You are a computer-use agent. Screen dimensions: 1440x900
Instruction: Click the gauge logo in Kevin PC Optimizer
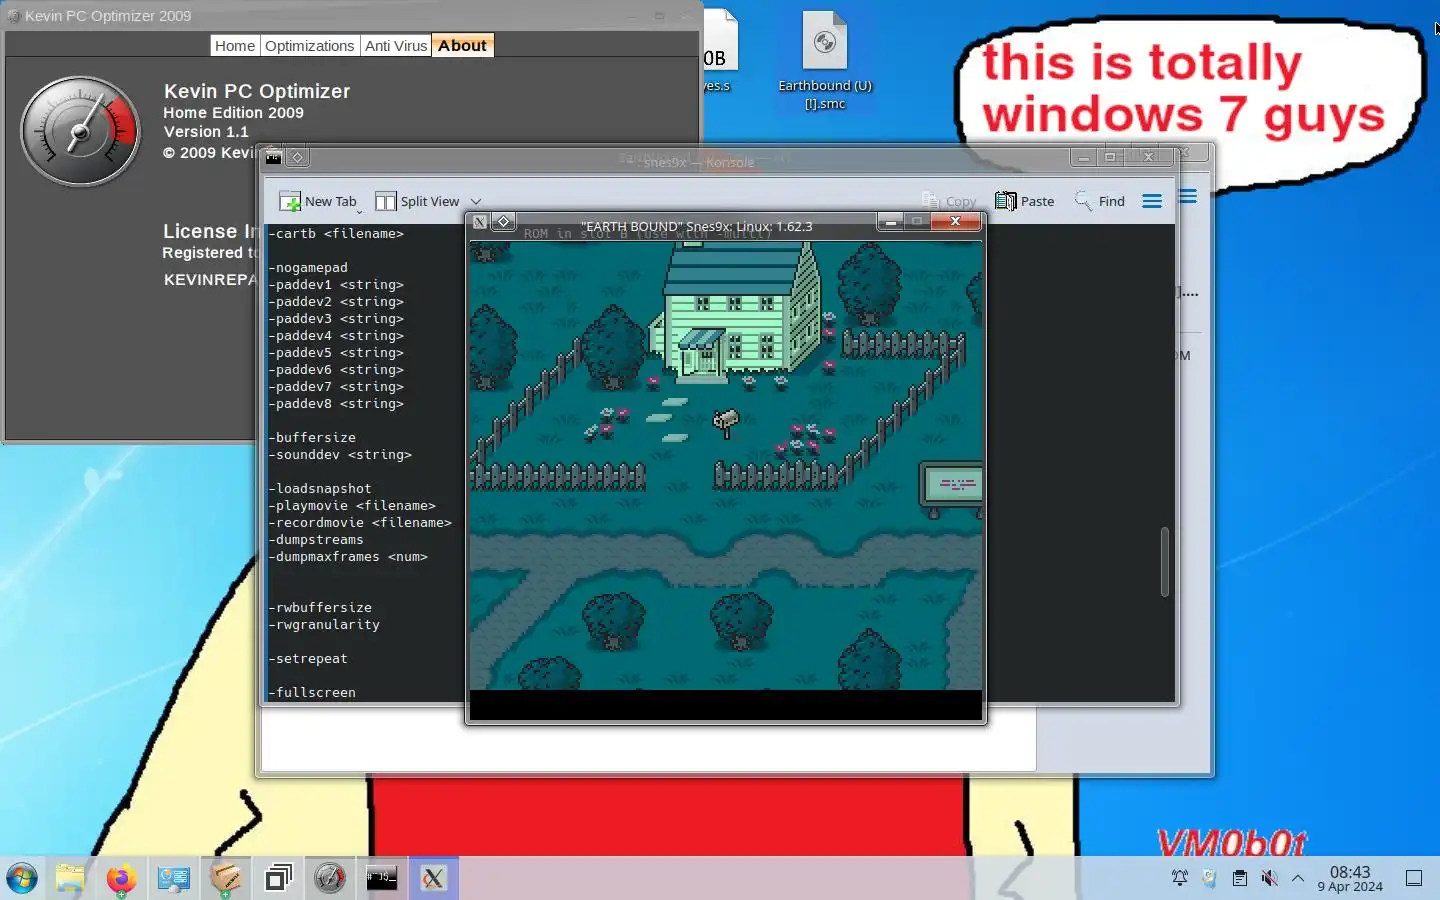81,131
